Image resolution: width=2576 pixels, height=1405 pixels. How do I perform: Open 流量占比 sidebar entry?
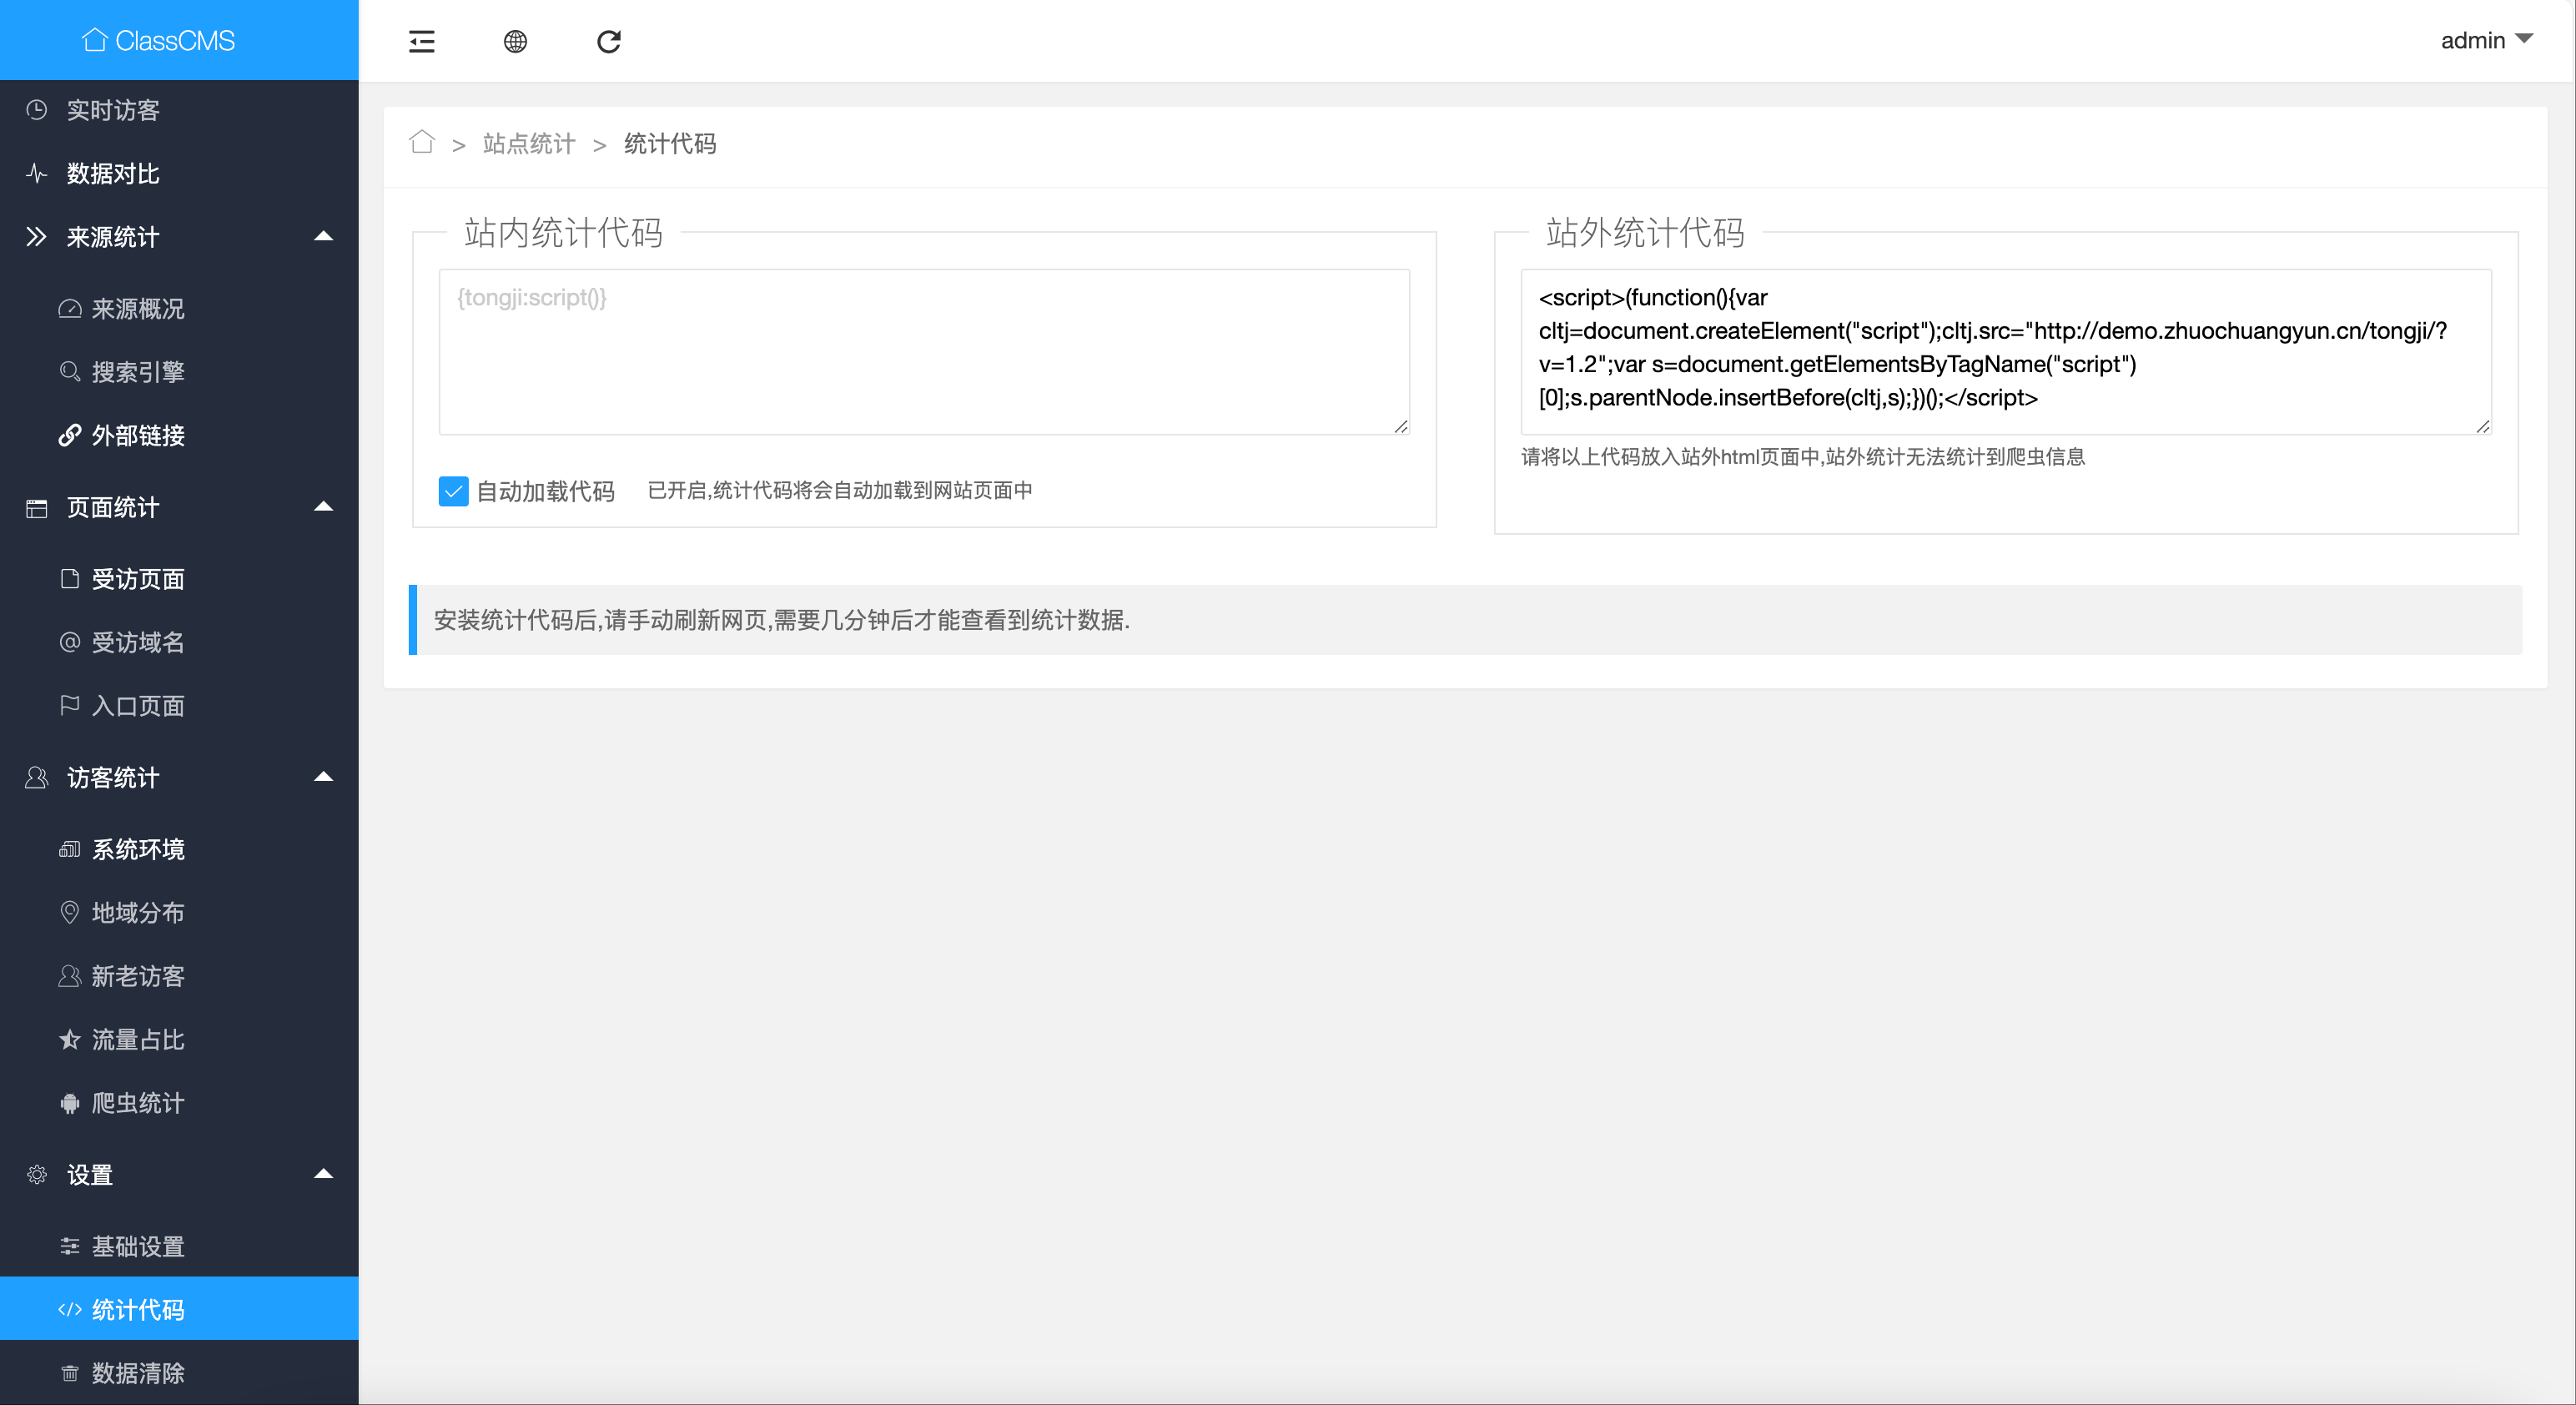coord(179,1039)
